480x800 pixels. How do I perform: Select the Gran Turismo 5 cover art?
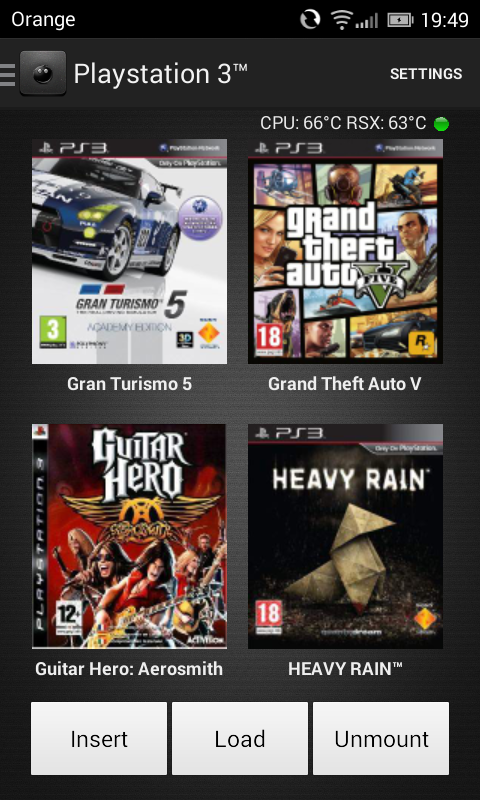tap(130, 252)
